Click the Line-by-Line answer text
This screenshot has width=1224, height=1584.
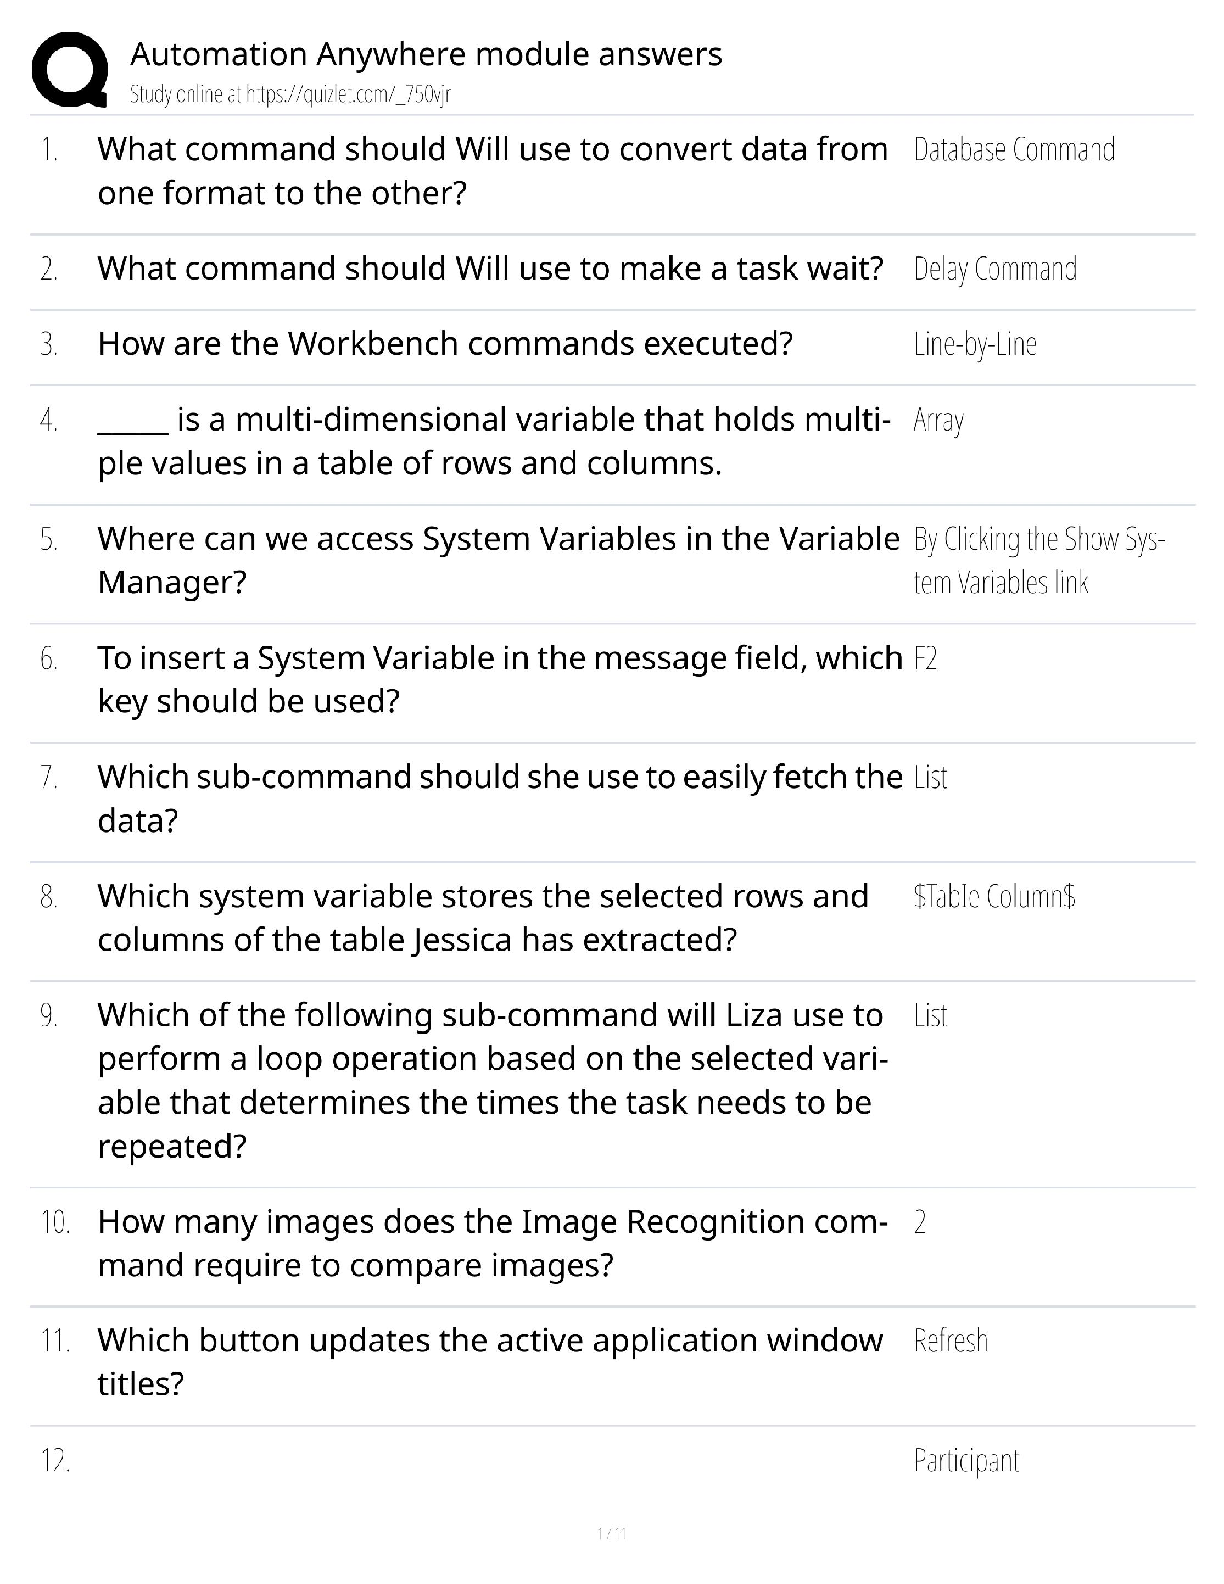975,344
